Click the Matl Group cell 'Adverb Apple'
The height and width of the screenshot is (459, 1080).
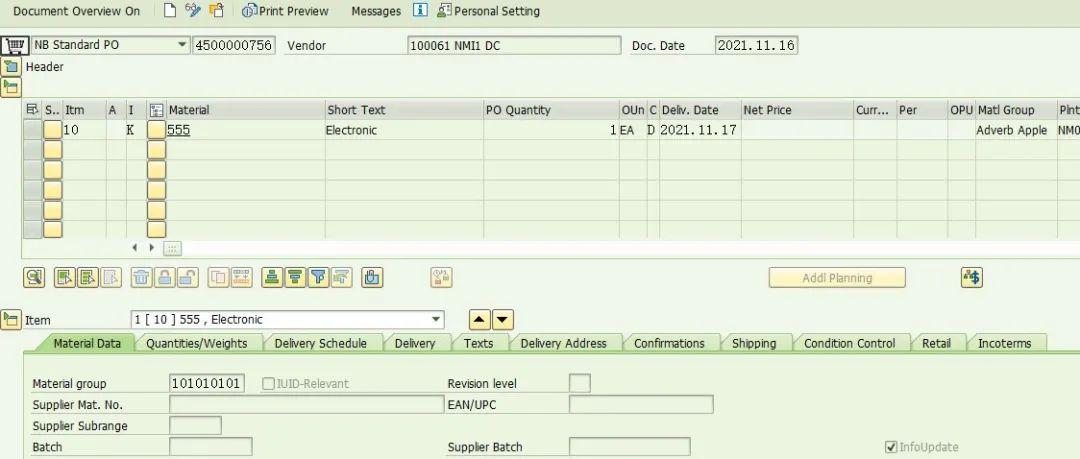1015,130
